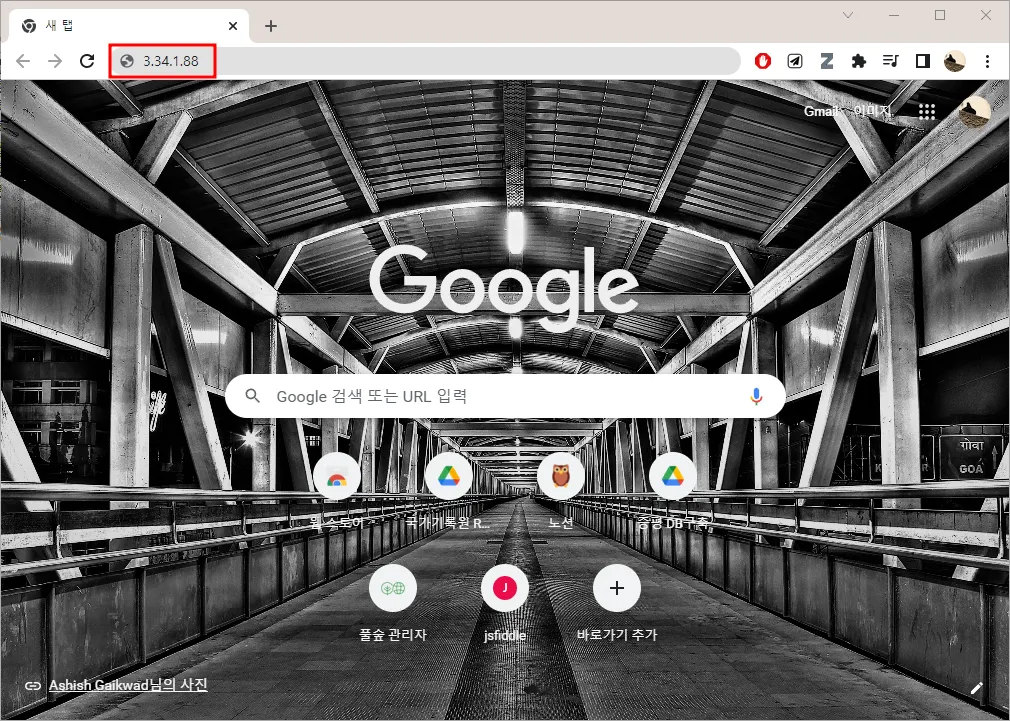Go forward with the forward arrow
The height and width of the screenshot is (721, 1010).
[x=55, y=61]
